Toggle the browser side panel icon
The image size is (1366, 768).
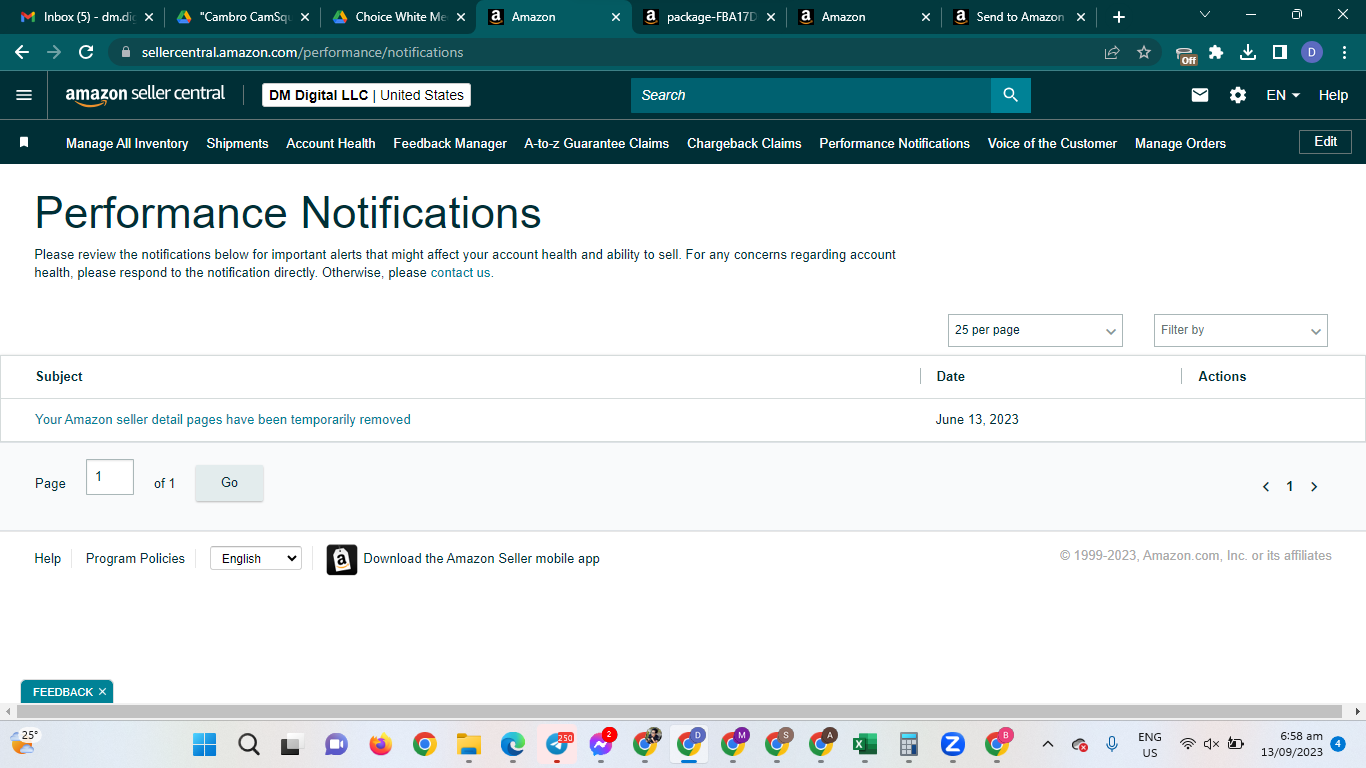click(1280, 52)
